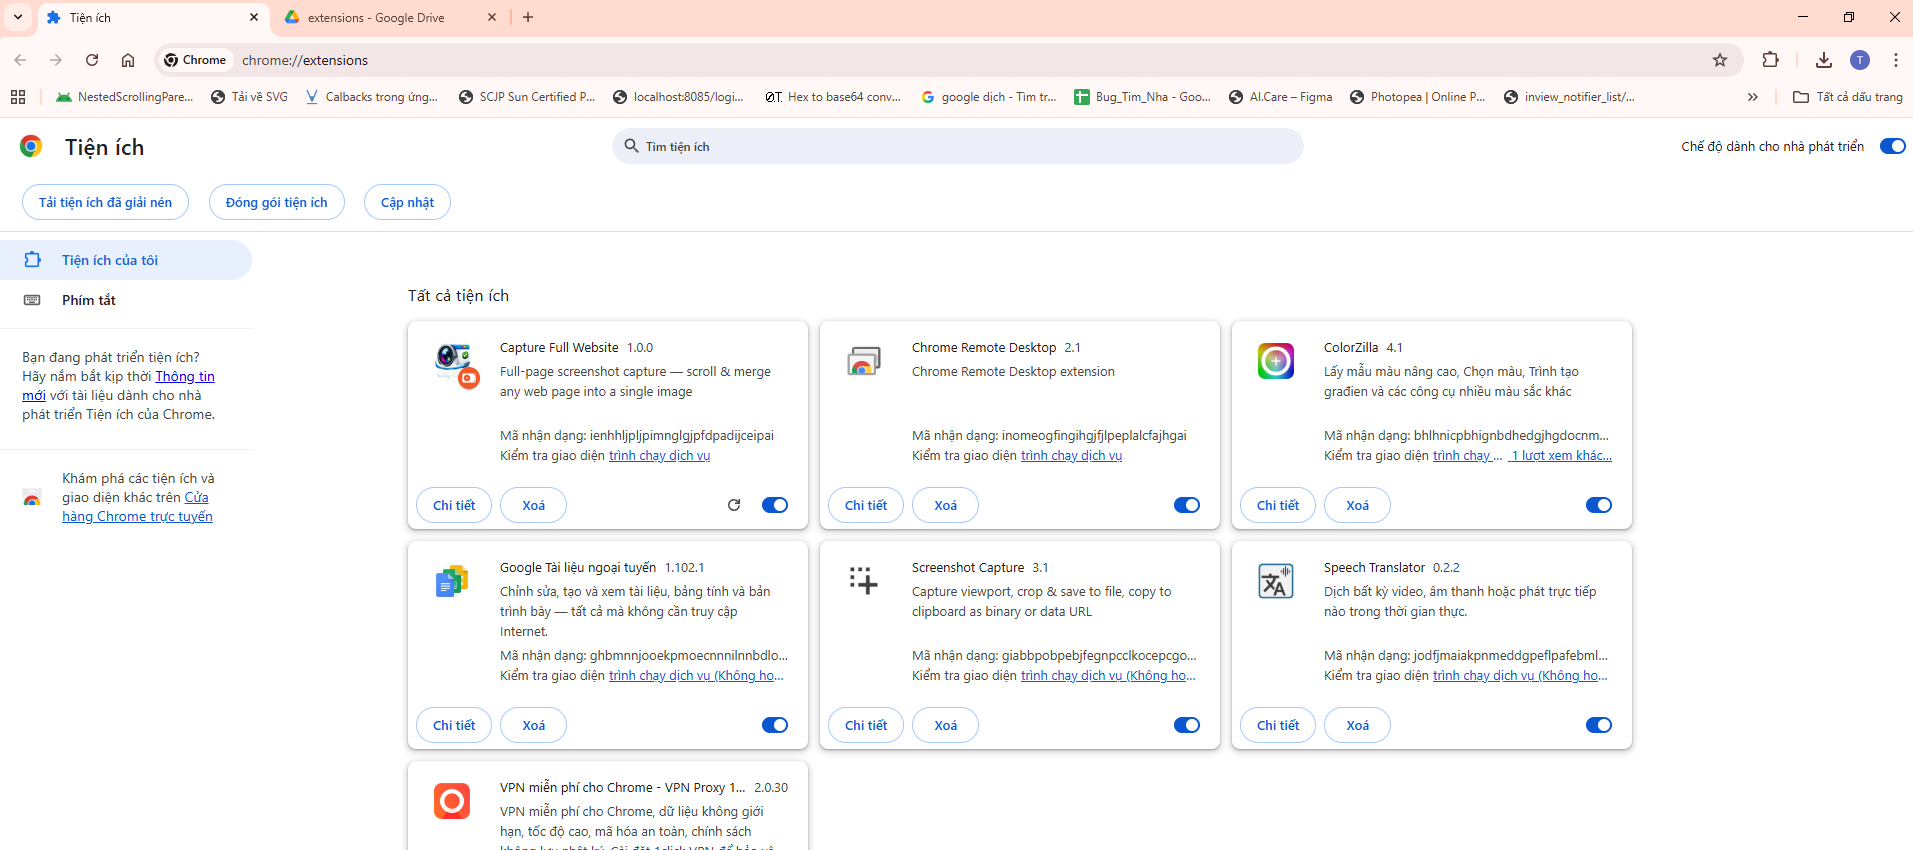Click the Capture Full Website extension icon

457,365
